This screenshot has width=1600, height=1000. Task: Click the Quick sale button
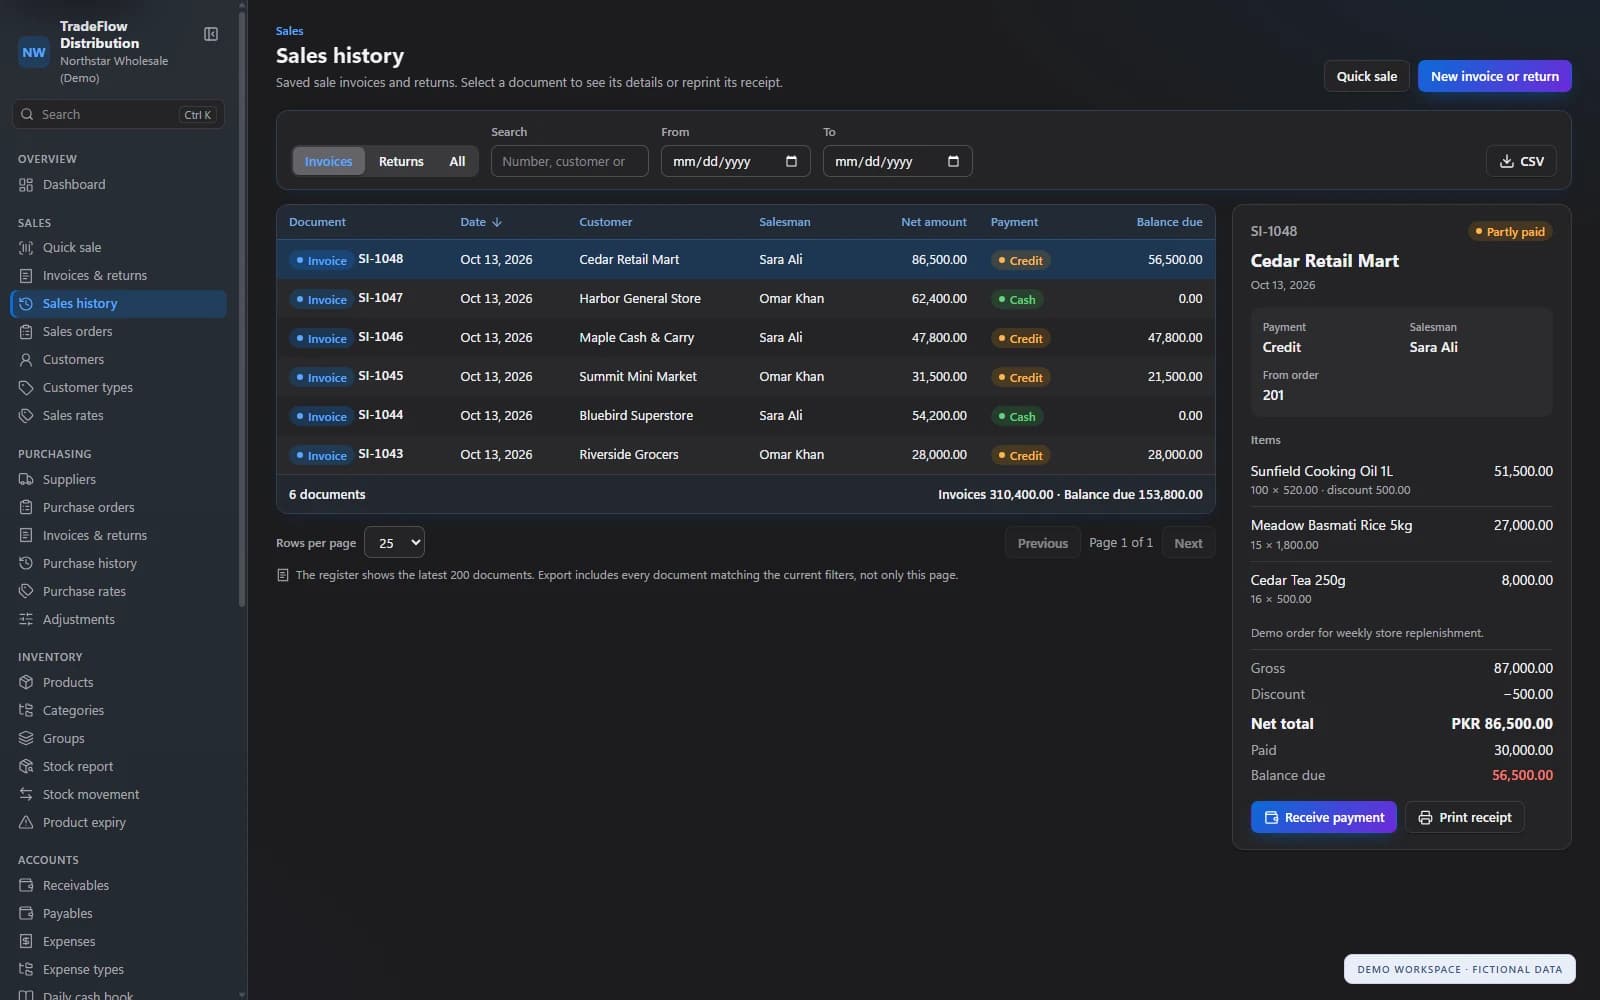tap(1367, 76)
